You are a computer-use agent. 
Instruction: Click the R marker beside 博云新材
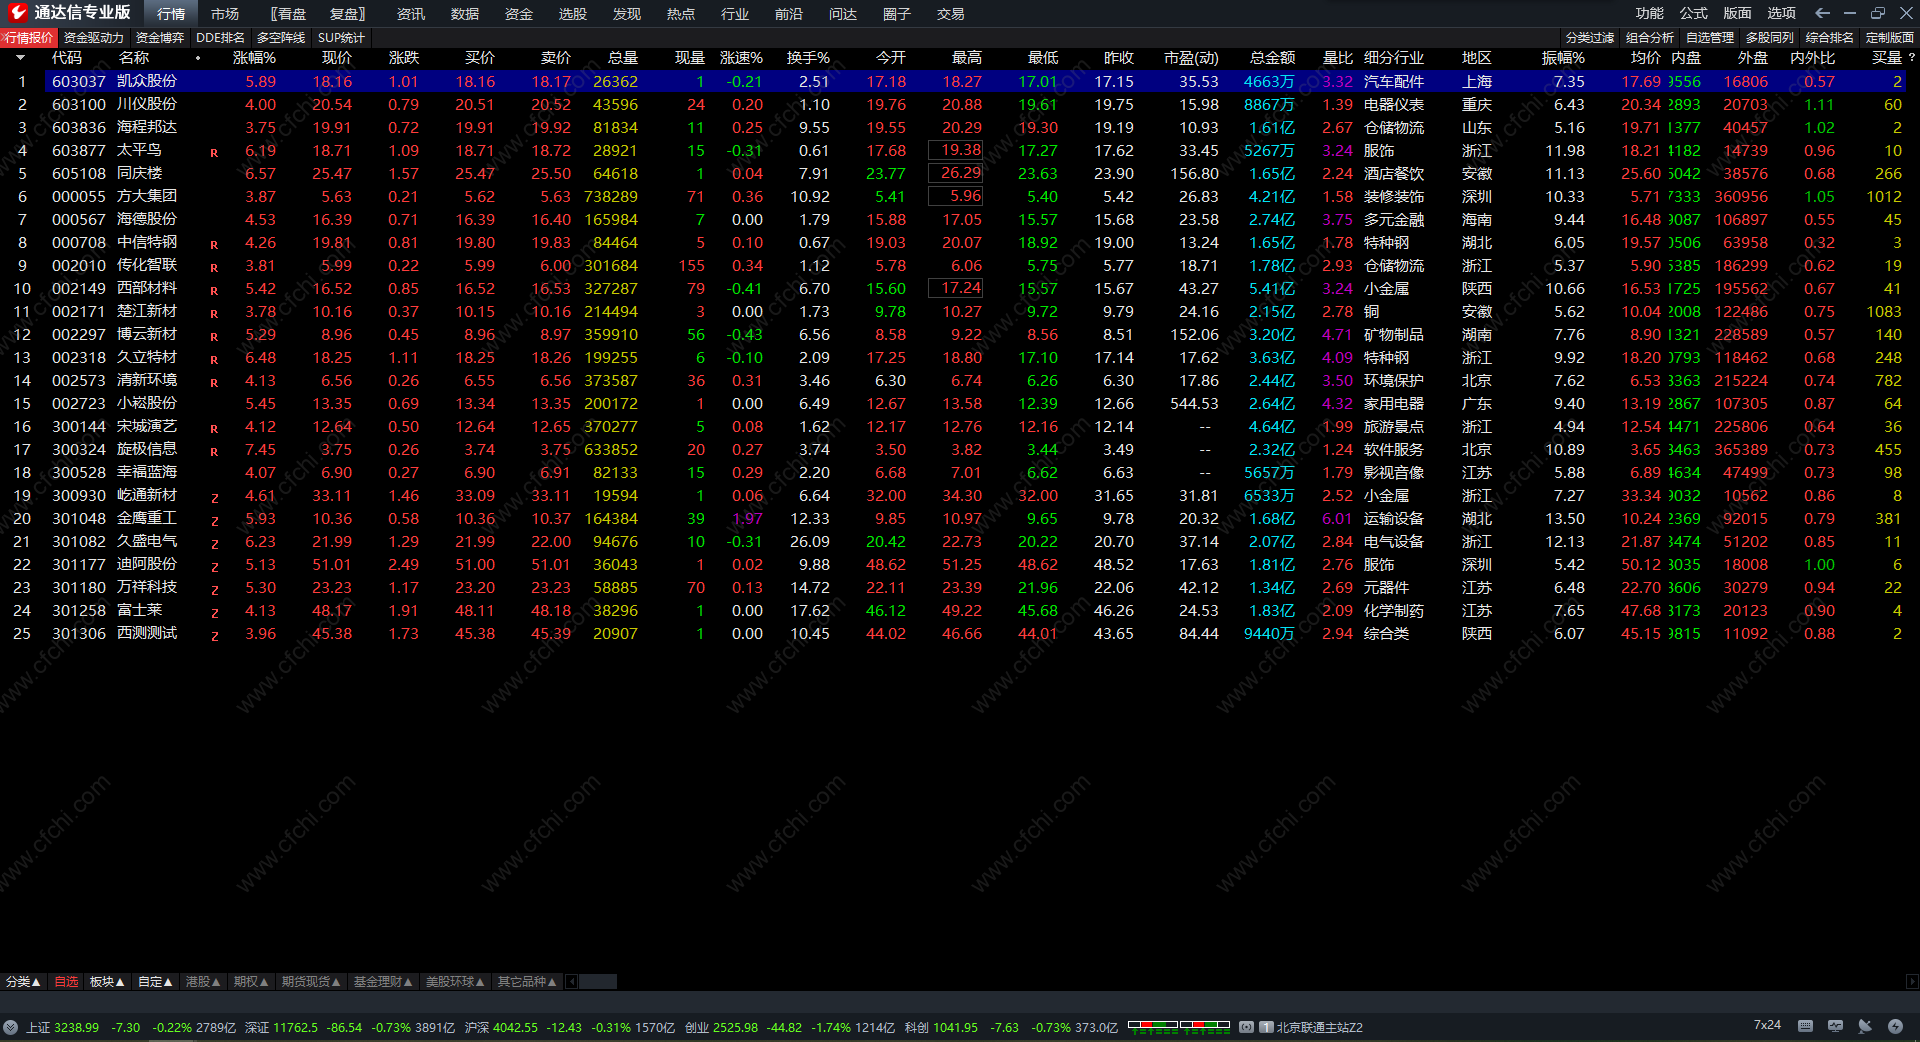pos(214,337)
